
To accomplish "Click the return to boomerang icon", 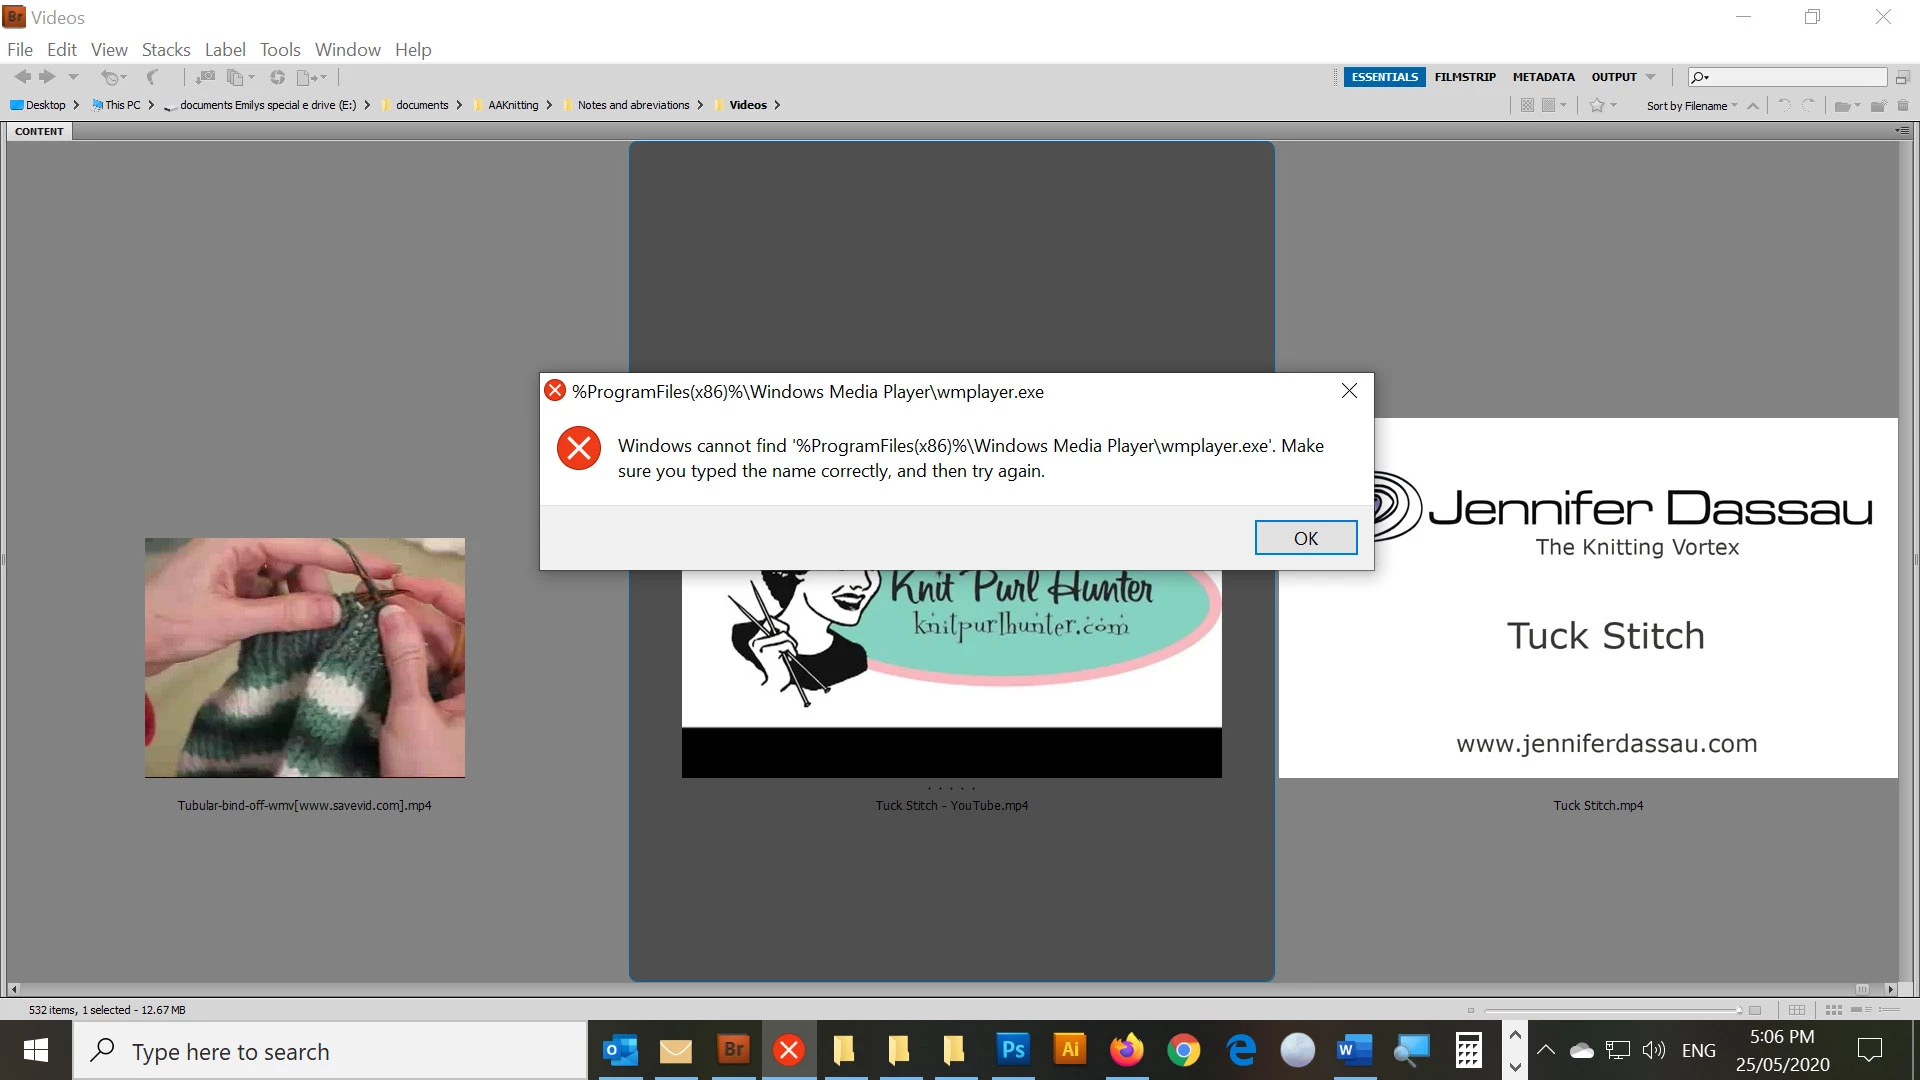I will pyautogui.click(x=152, y=77).
